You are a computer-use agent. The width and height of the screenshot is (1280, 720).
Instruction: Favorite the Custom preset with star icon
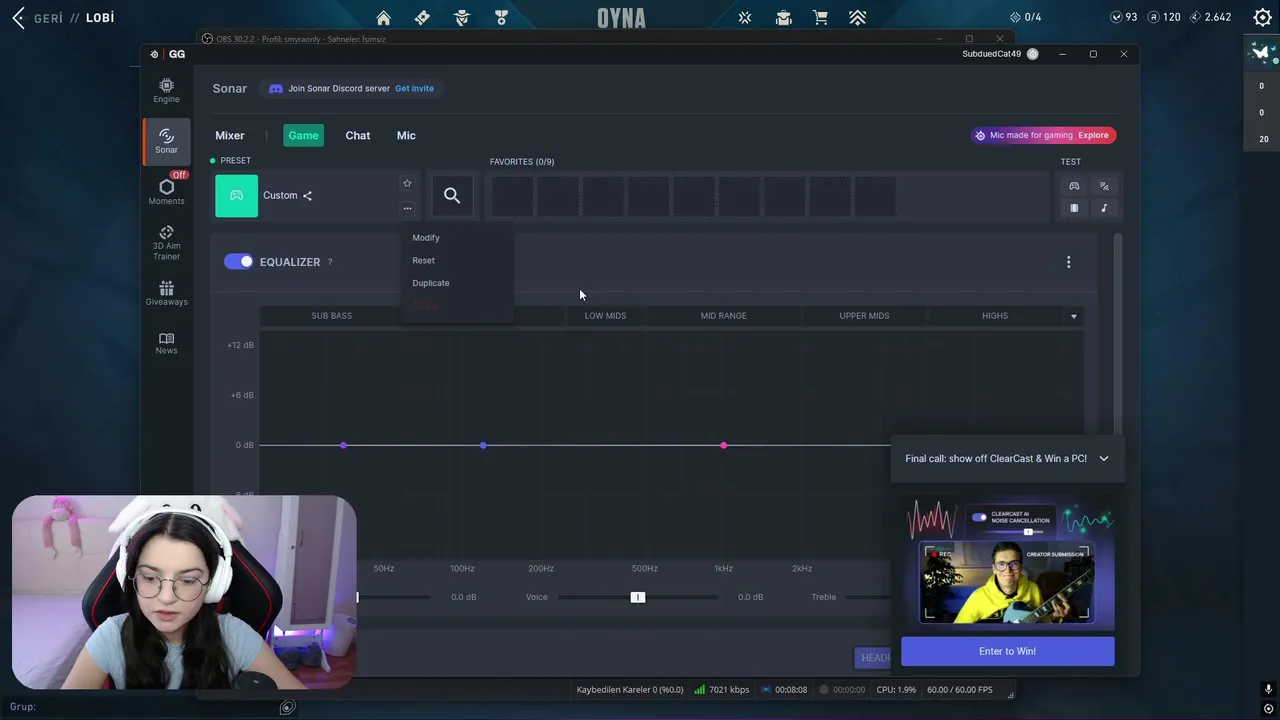[407, 183]
